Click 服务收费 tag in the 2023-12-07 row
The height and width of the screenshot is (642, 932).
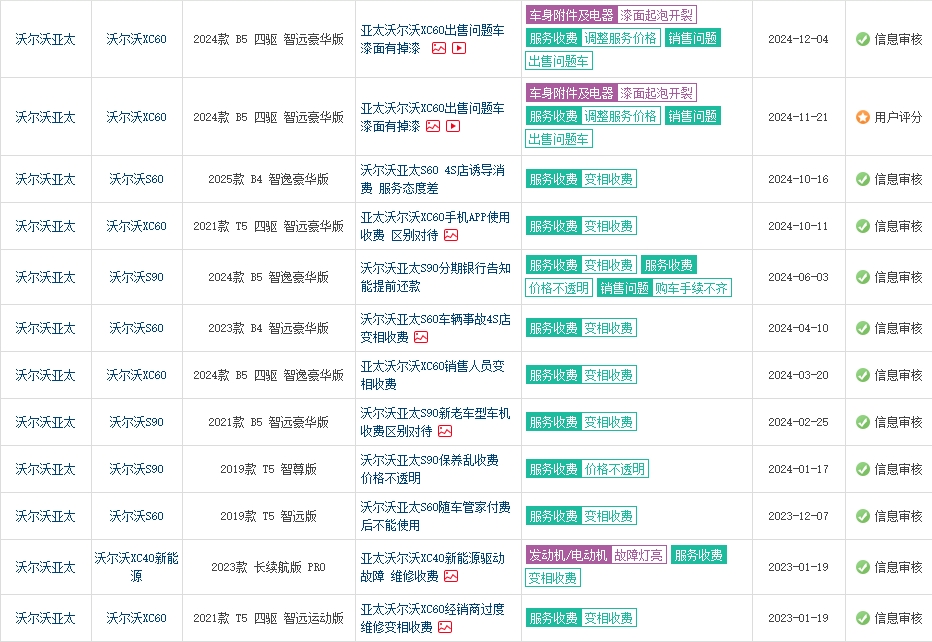[x=553, y=516]
